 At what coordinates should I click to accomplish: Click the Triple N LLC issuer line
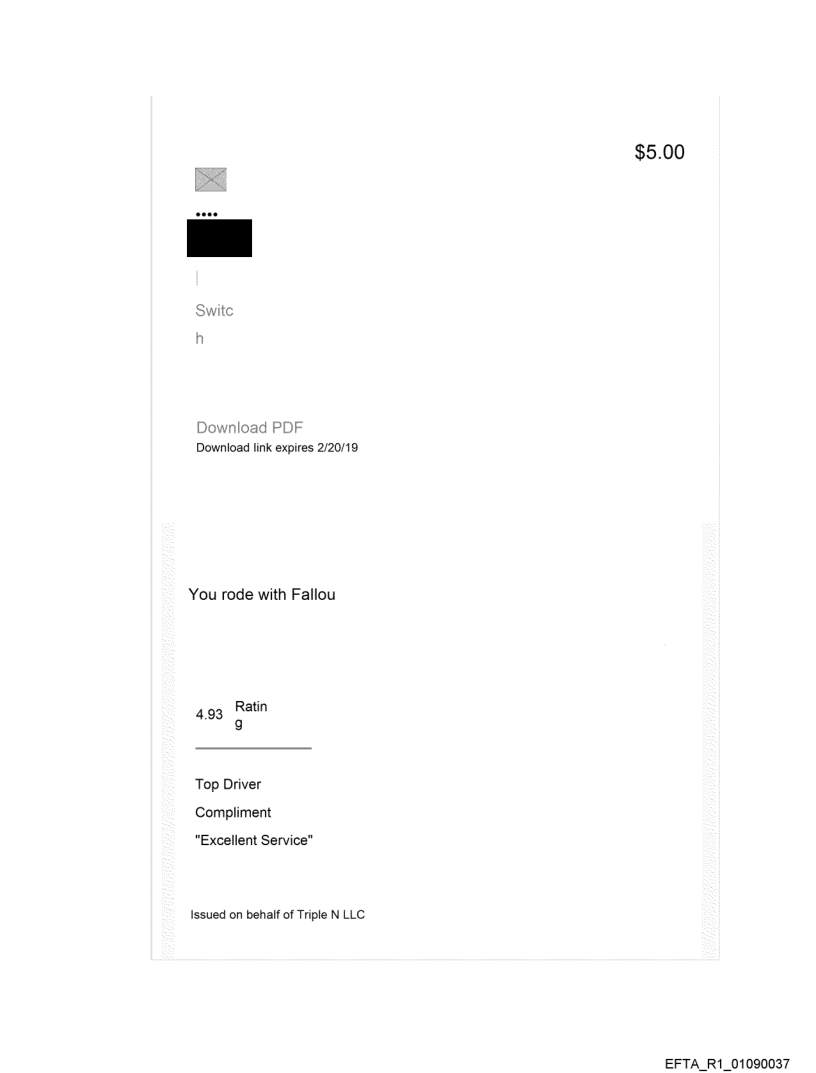point(278,914)
